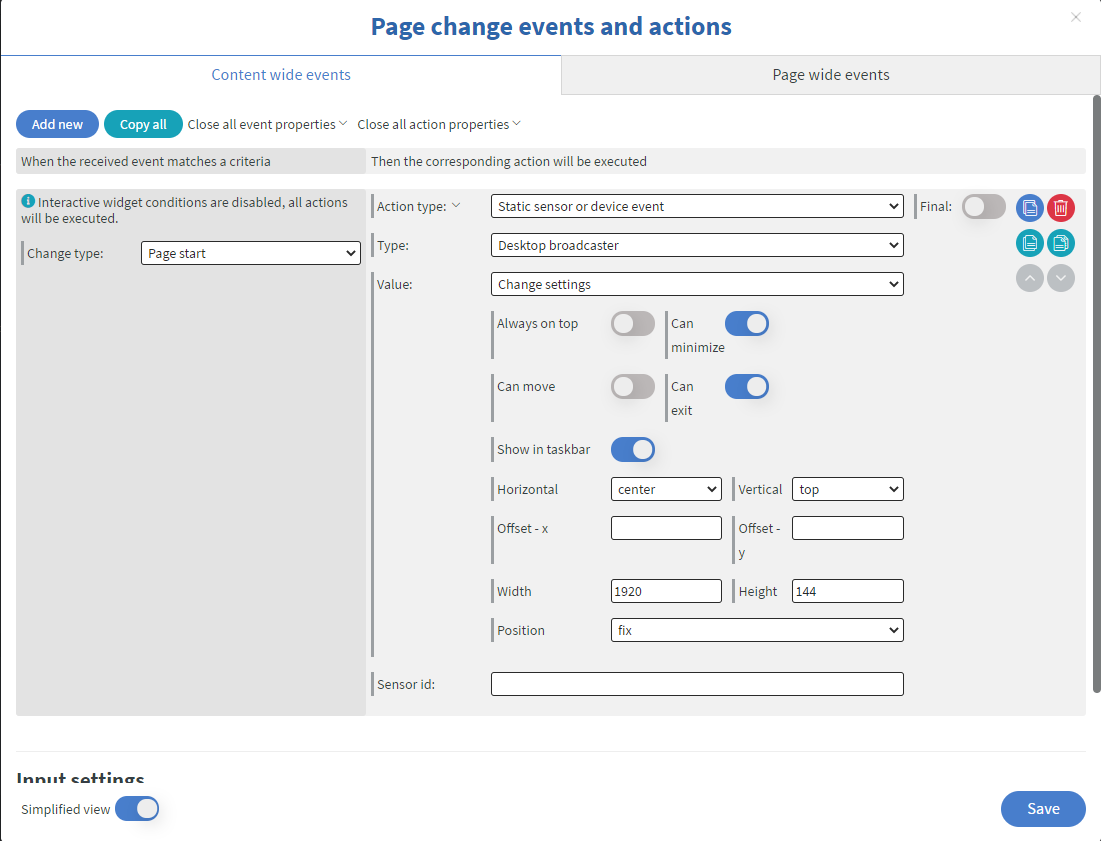The width and height of the screenshot is (1101, 841).
Task: Close the dialog with the X icon
Action: [x=1076, y=17]
